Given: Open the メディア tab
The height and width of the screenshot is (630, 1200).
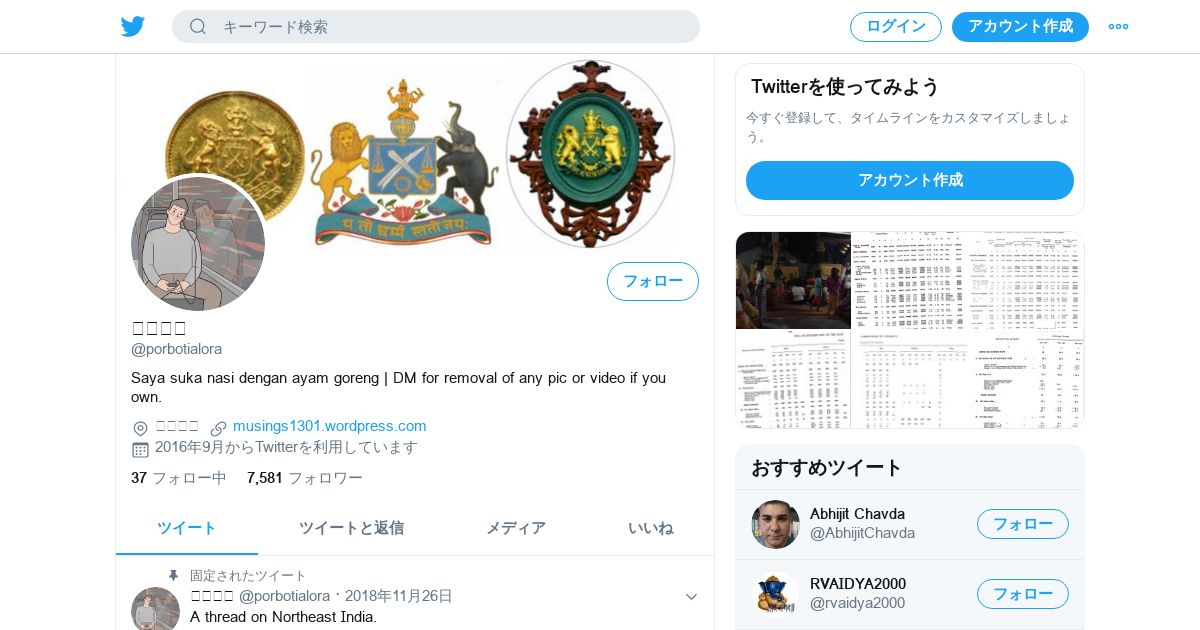Looking at the screenshot, I should [516, 528].
